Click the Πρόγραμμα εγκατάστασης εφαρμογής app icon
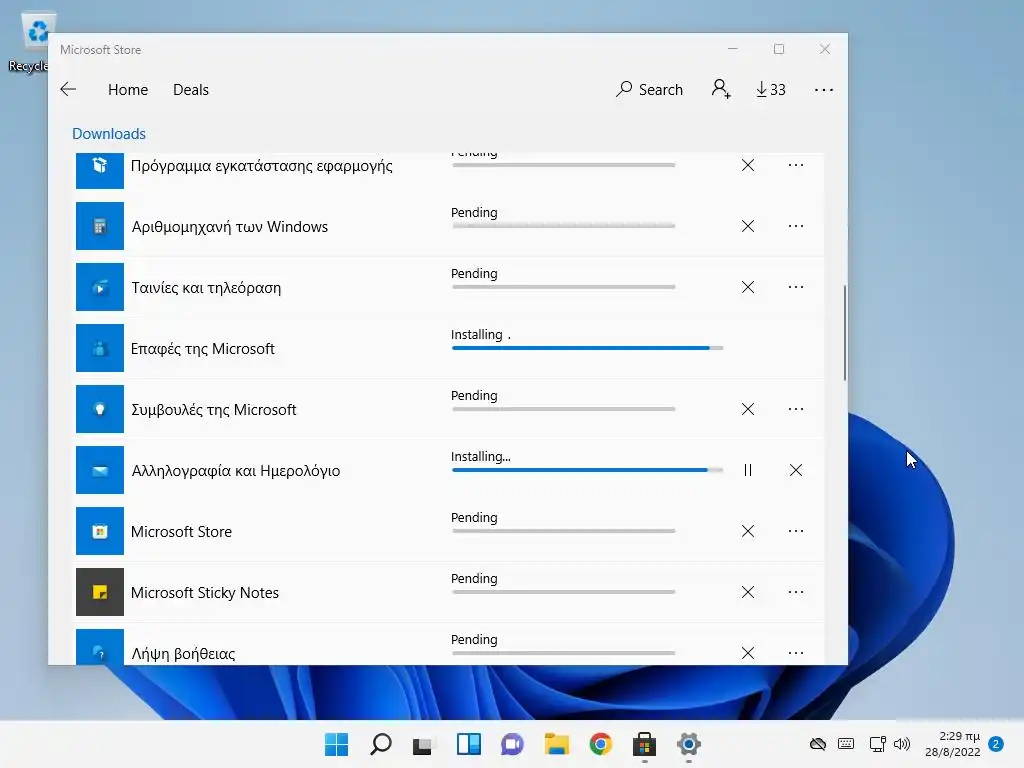Image resolution: width=1024 pixels, height=768 pixels. click(x=100, y=170)
